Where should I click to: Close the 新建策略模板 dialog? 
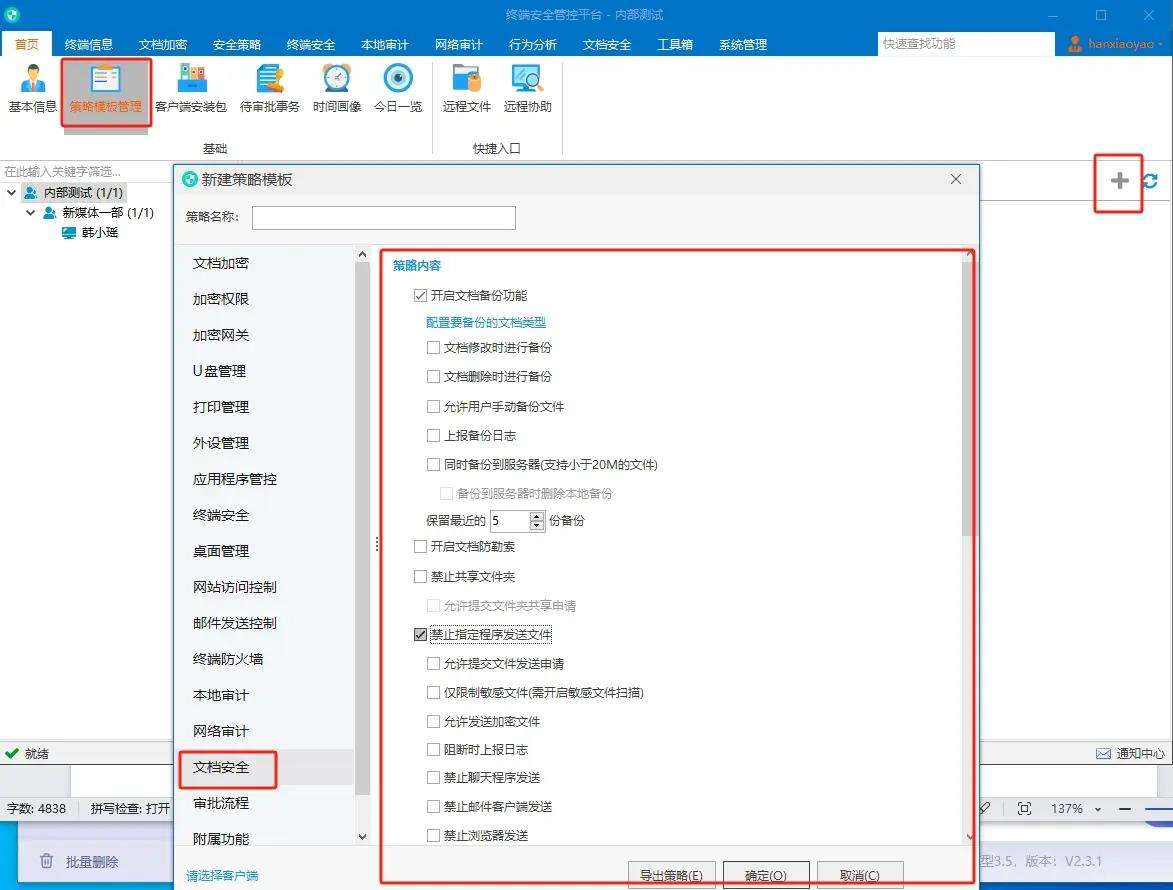955,179
